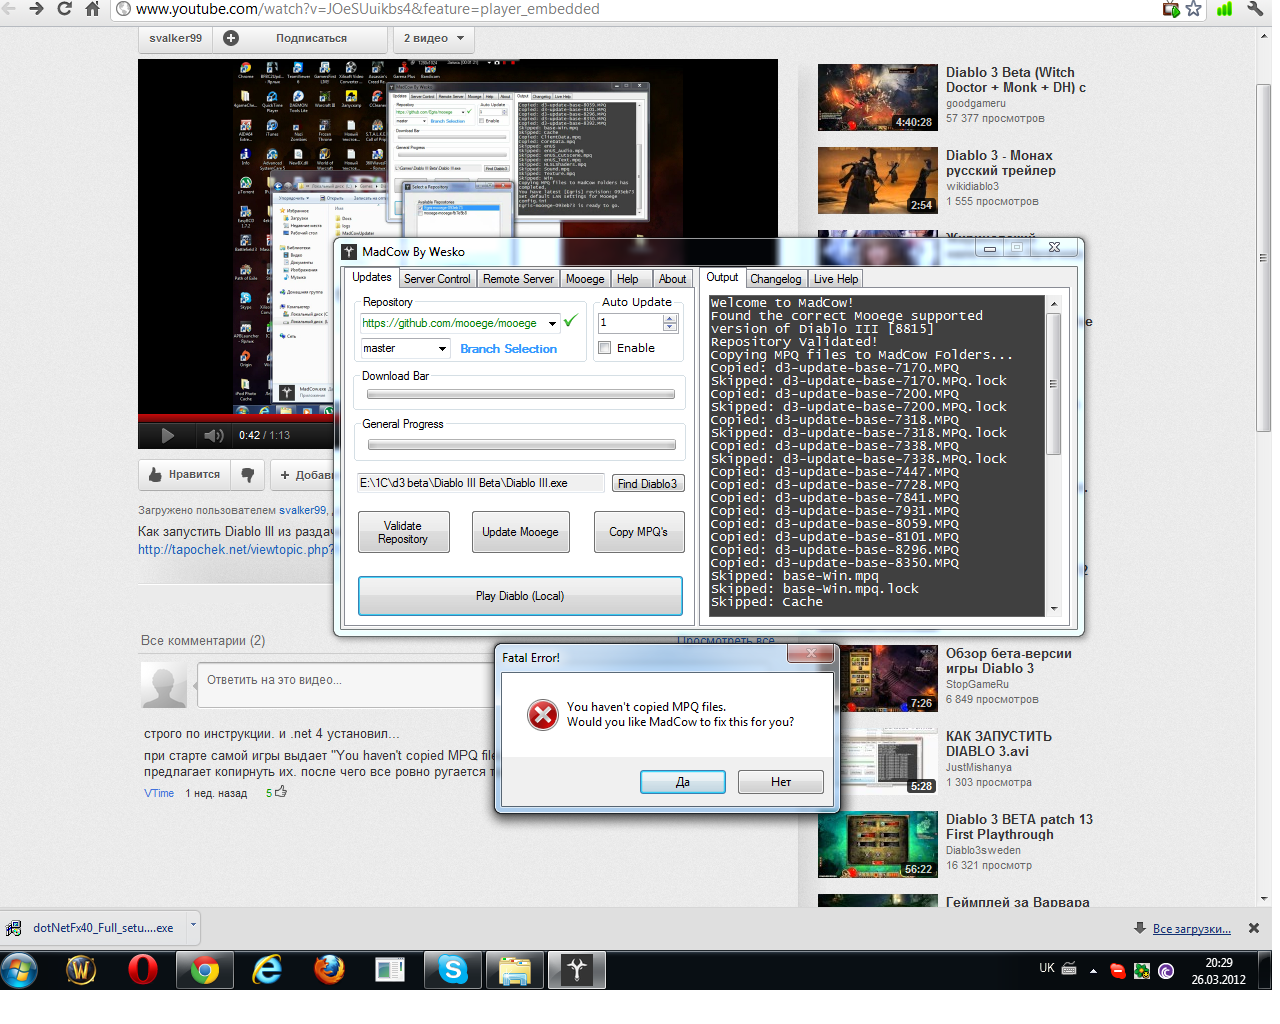1280x1024 pixels.
Task: Click the Download Bar progress bar
Action: tap(521, 394)
